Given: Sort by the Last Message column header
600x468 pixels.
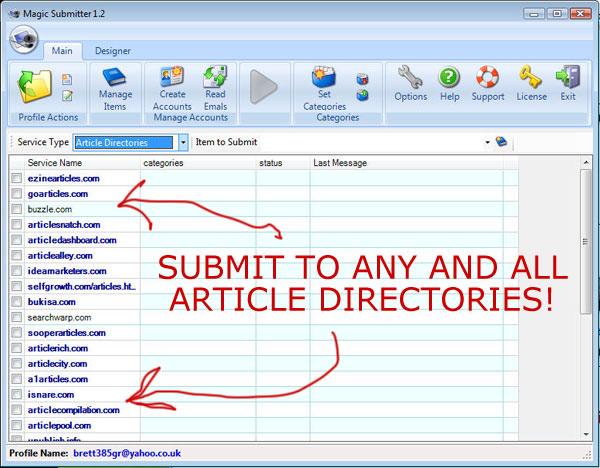Looking at the screenshot, I should tap(407, 163).
